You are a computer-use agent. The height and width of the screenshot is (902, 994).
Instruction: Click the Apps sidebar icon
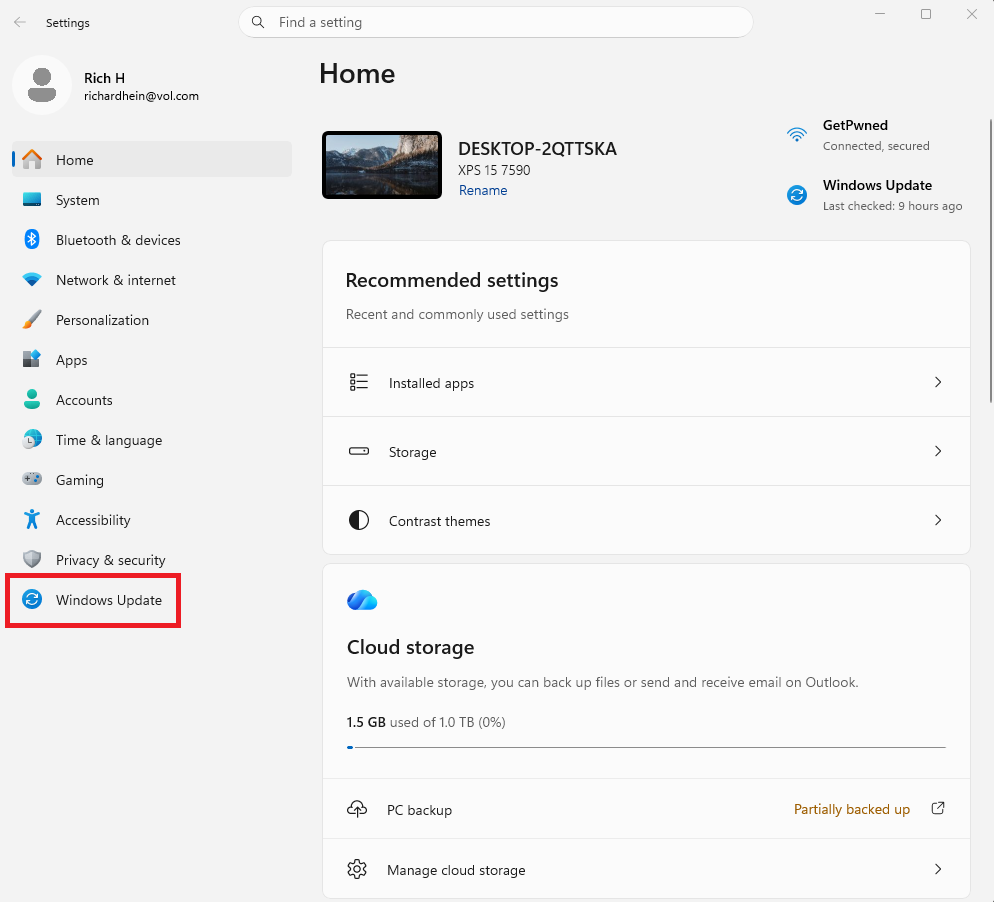[32, 359]
